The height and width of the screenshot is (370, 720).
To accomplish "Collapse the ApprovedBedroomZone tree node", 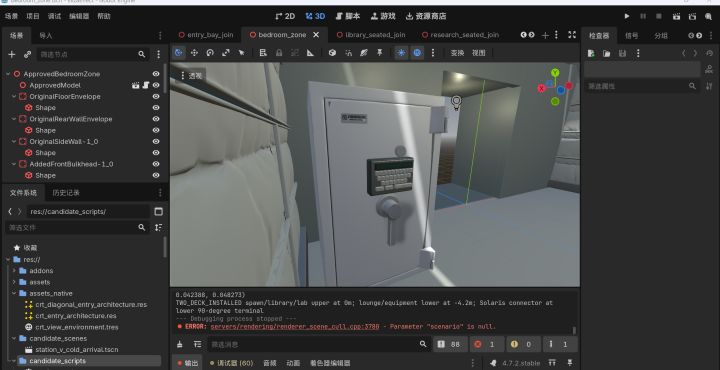I will [8, 74].
